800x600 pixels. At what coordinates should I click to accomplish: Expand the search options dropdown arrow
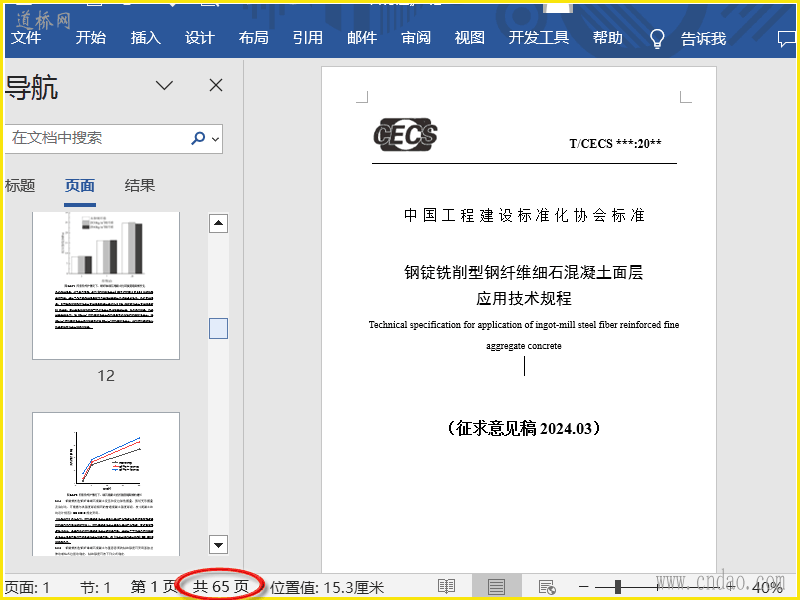(215, 138)
